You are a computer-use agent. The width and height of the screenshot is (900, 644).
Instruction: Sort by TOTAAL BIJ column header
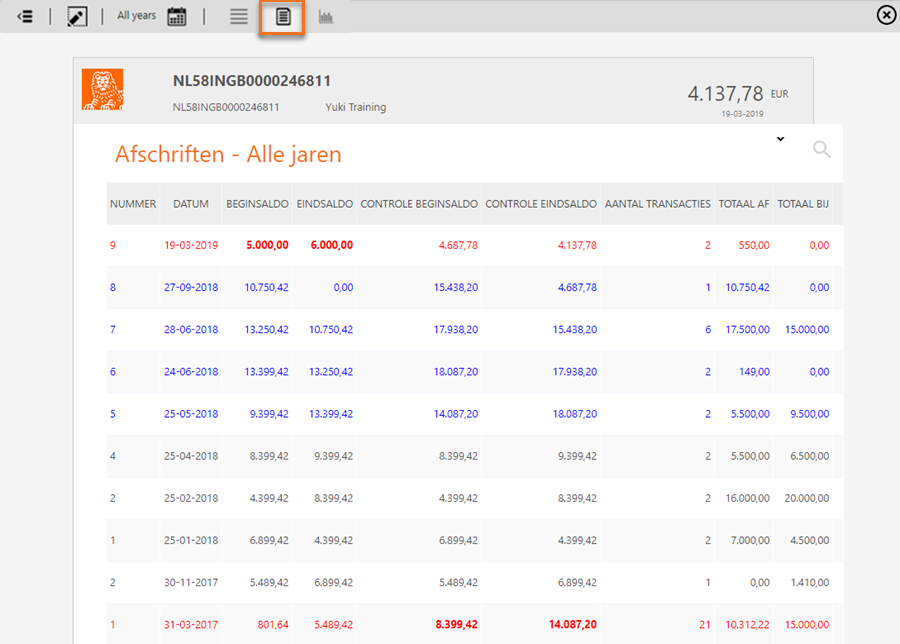[803, 204]
